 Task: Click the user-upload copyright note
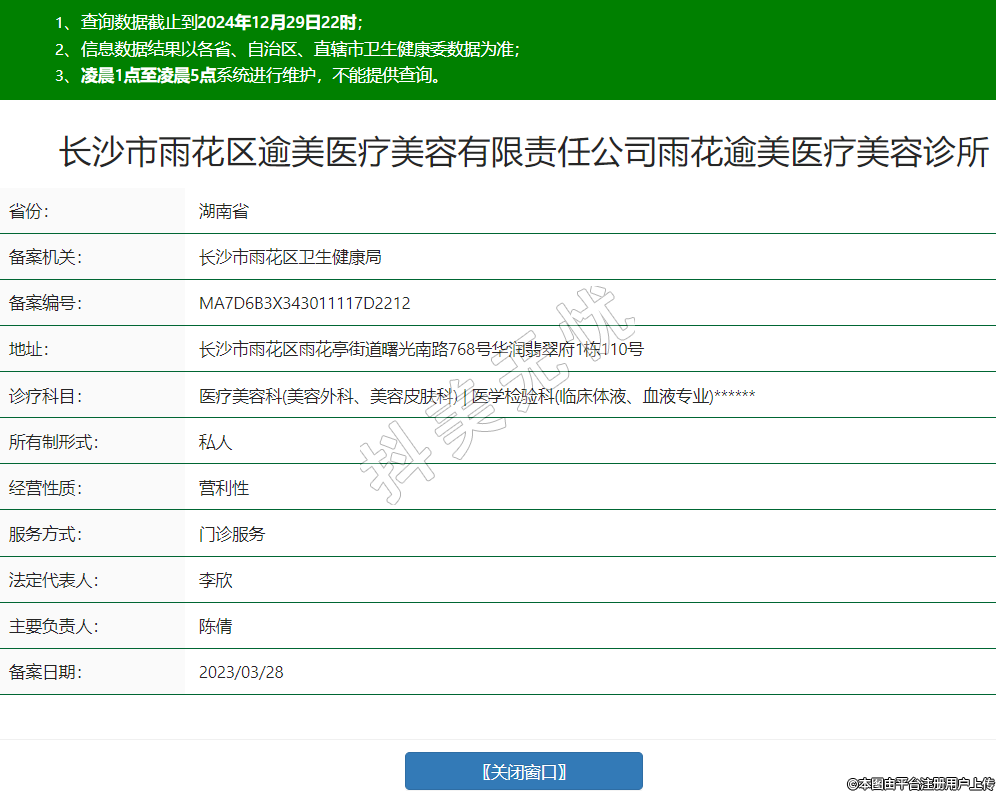tap(920, 783)
